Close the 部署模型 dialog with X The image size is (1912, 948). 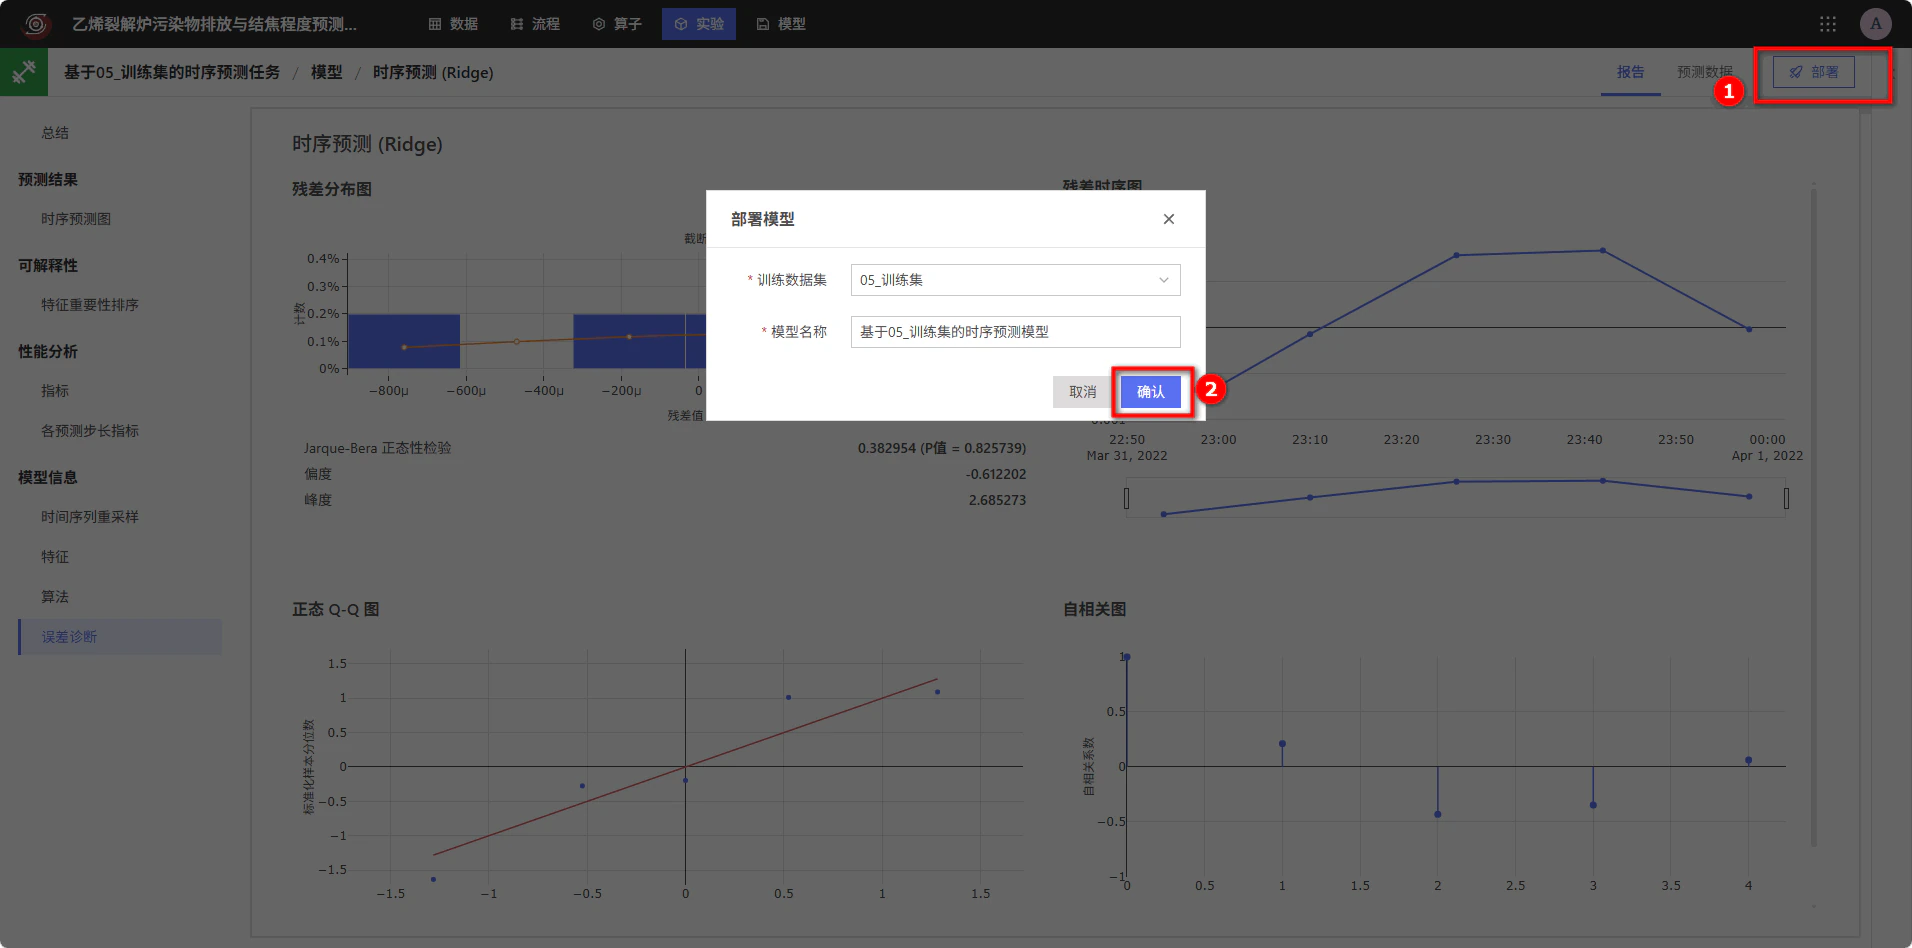[1169, 219]
